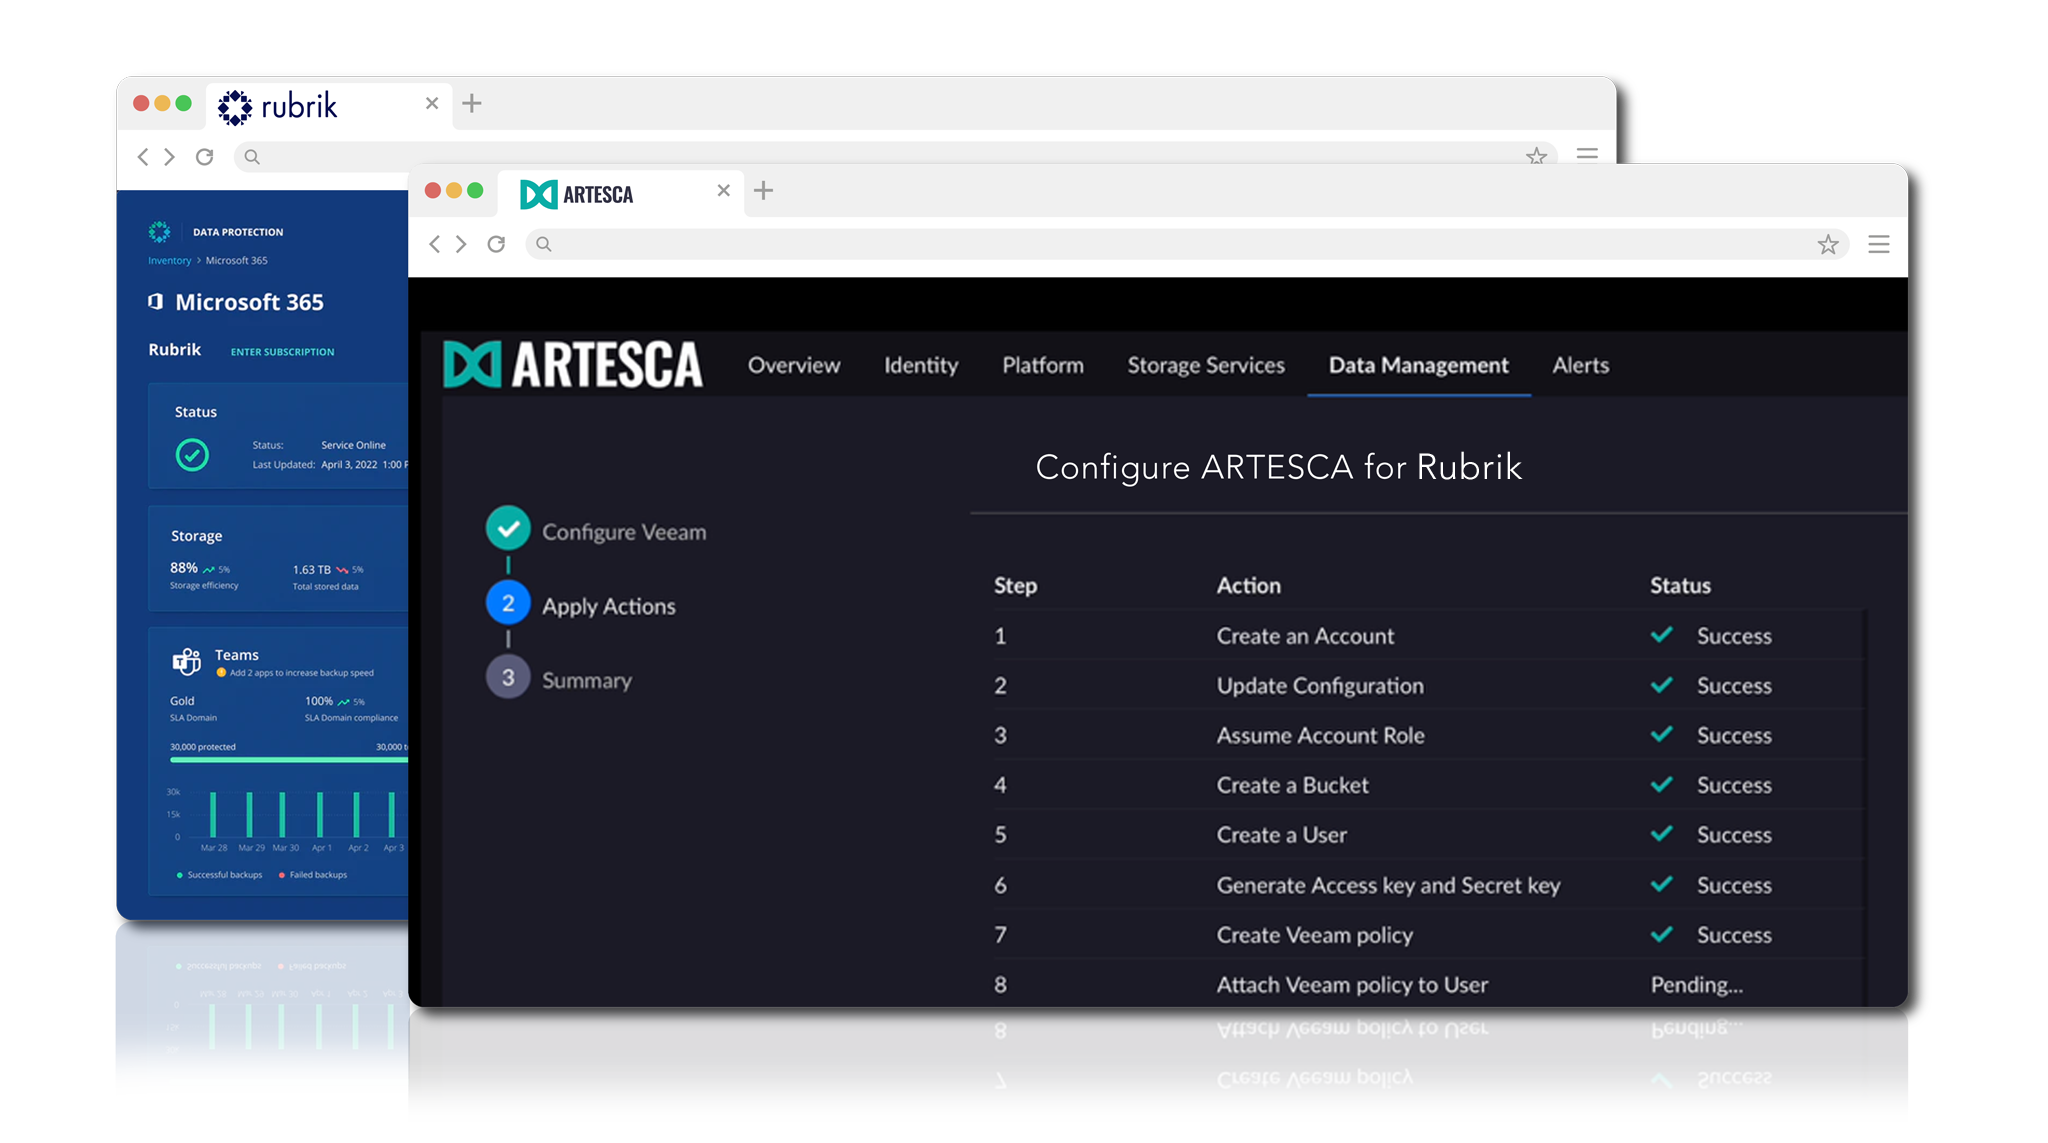Click the ARTESCA browser forward arrow
2048x1143 pixels.
point(461,244)
